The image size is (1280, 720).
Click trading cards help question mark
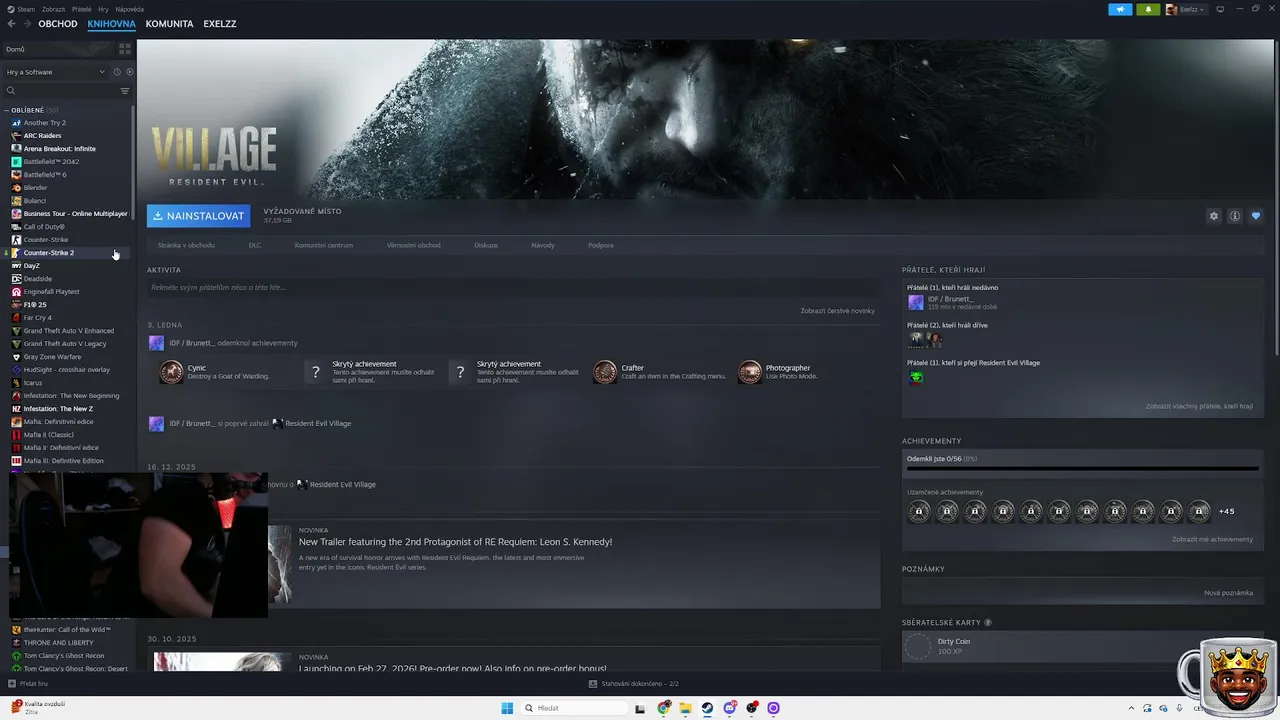988,623
